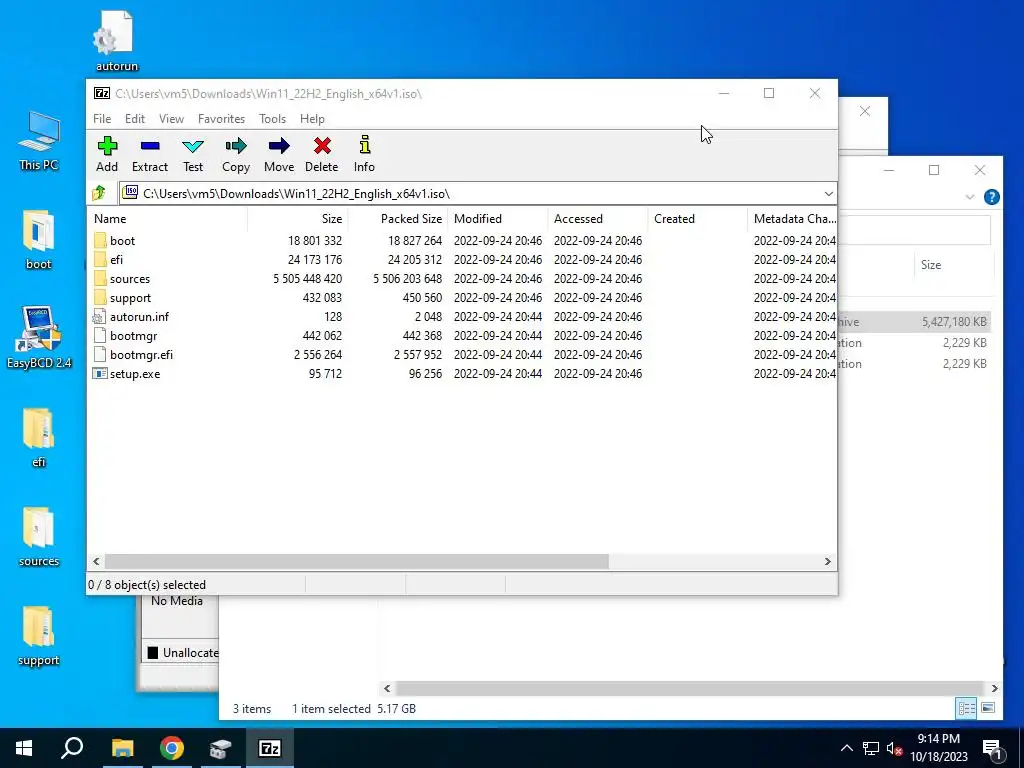Sort by the Created column
Image resolution: width=1024 pixels, height=768 pixels.
pos(697,219)
